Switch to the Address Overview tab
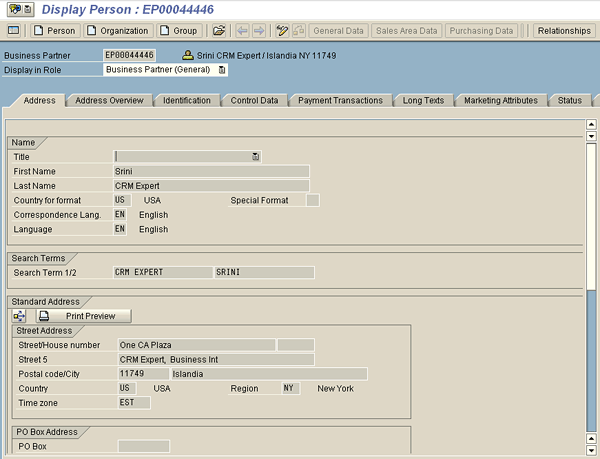This screenshot has width=600, height=459. pos(110,101)
